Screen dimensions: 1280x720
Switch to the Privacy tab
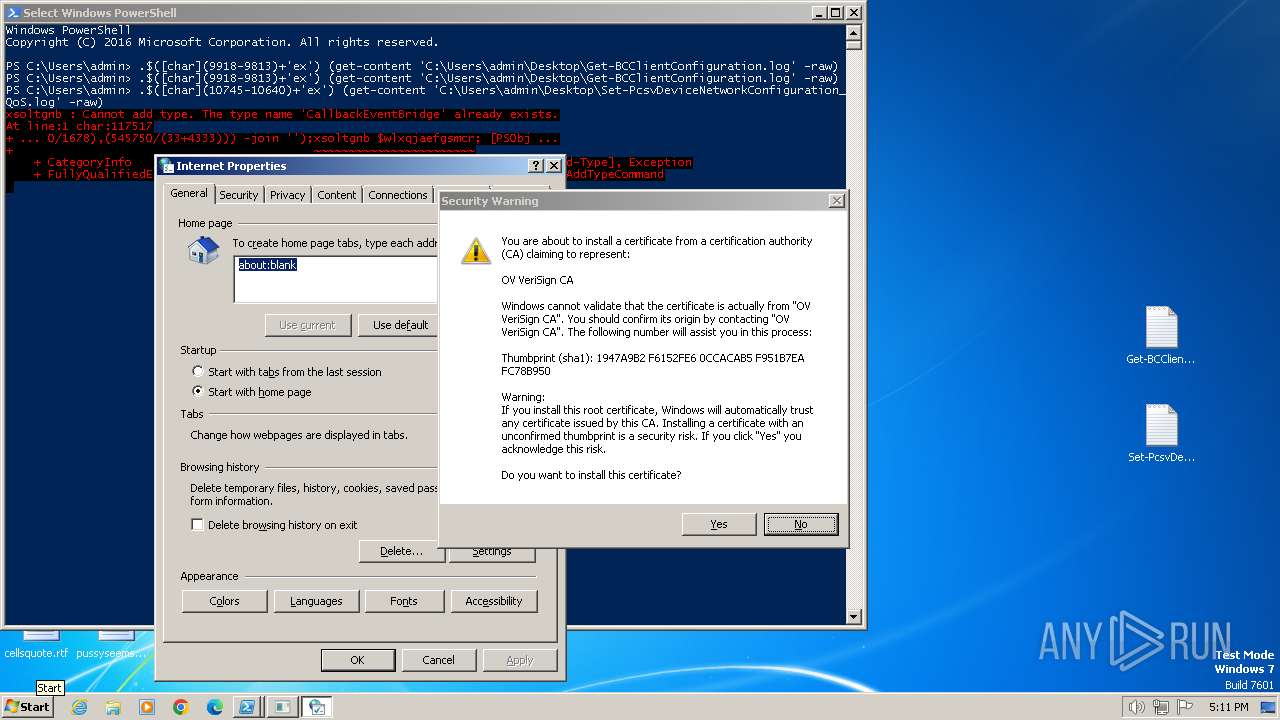(287, 195)
